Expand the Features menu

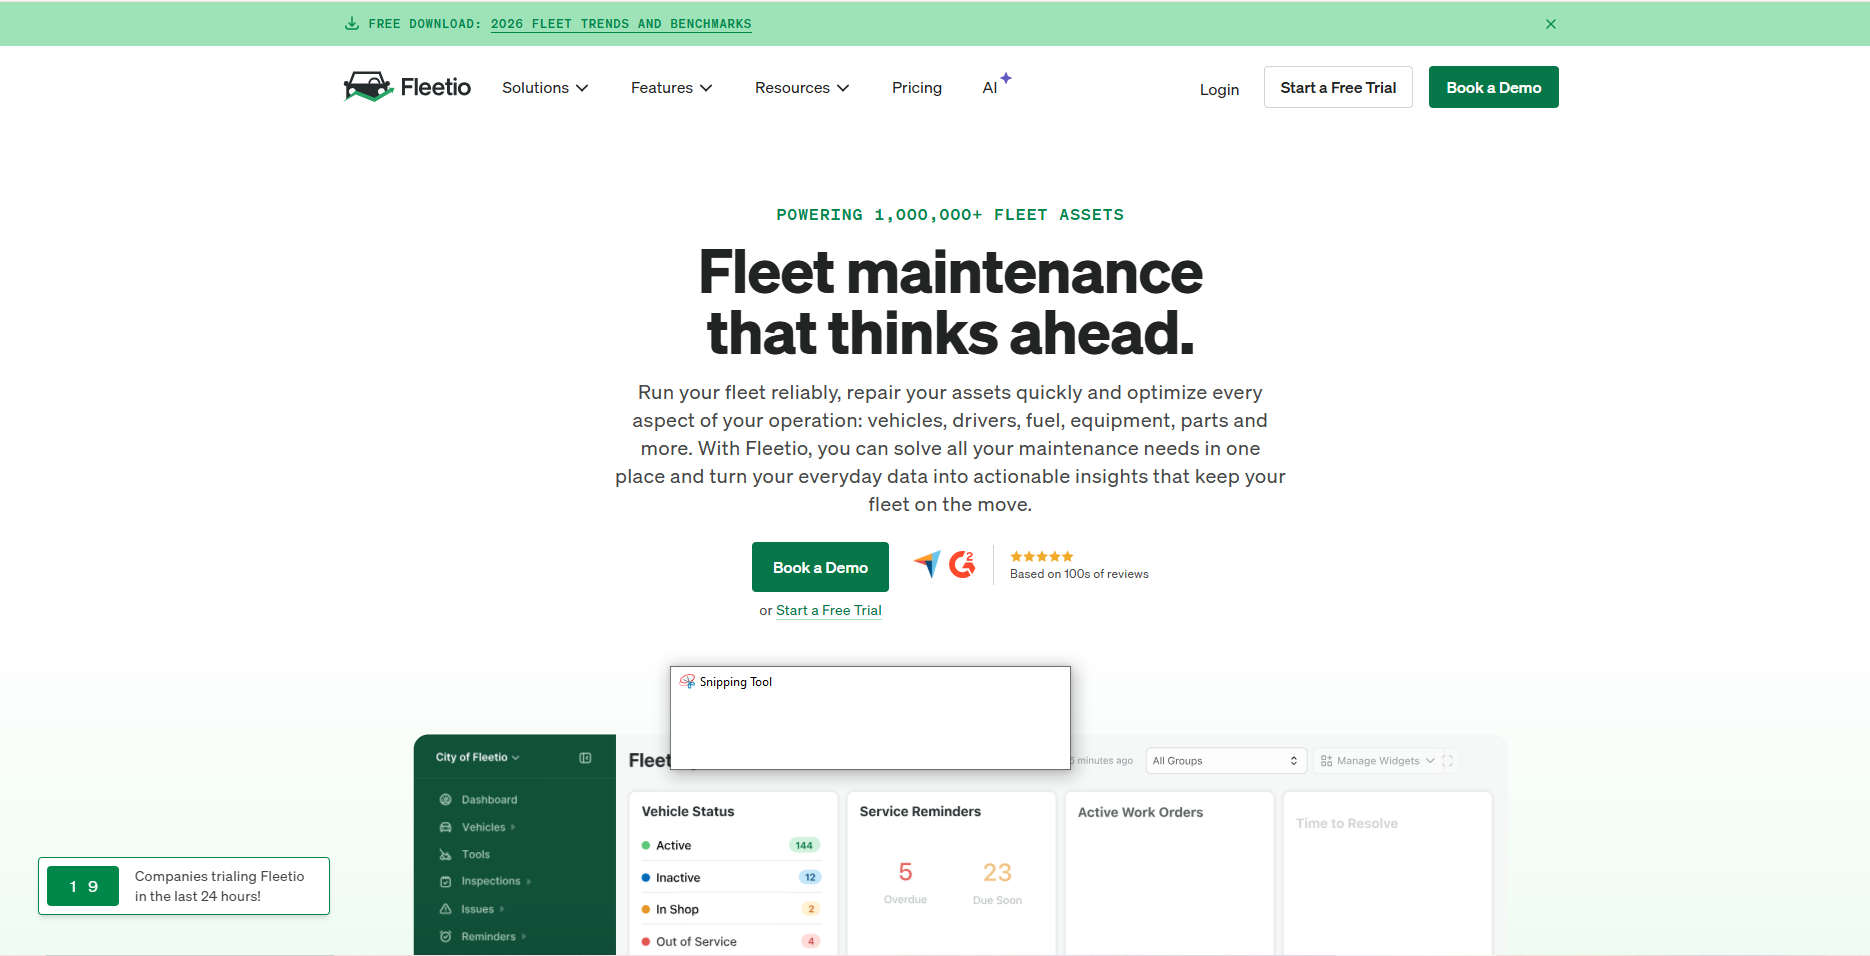(671, 88)
